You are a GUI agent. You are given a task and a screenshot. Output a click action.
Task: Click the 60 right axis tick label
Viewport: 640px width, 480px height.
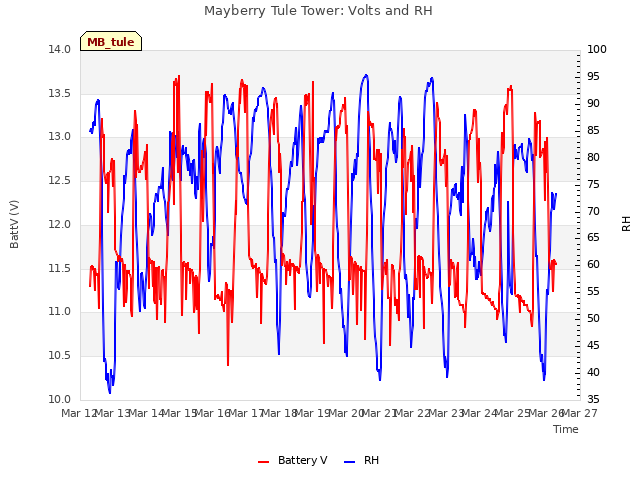point(593,264)
